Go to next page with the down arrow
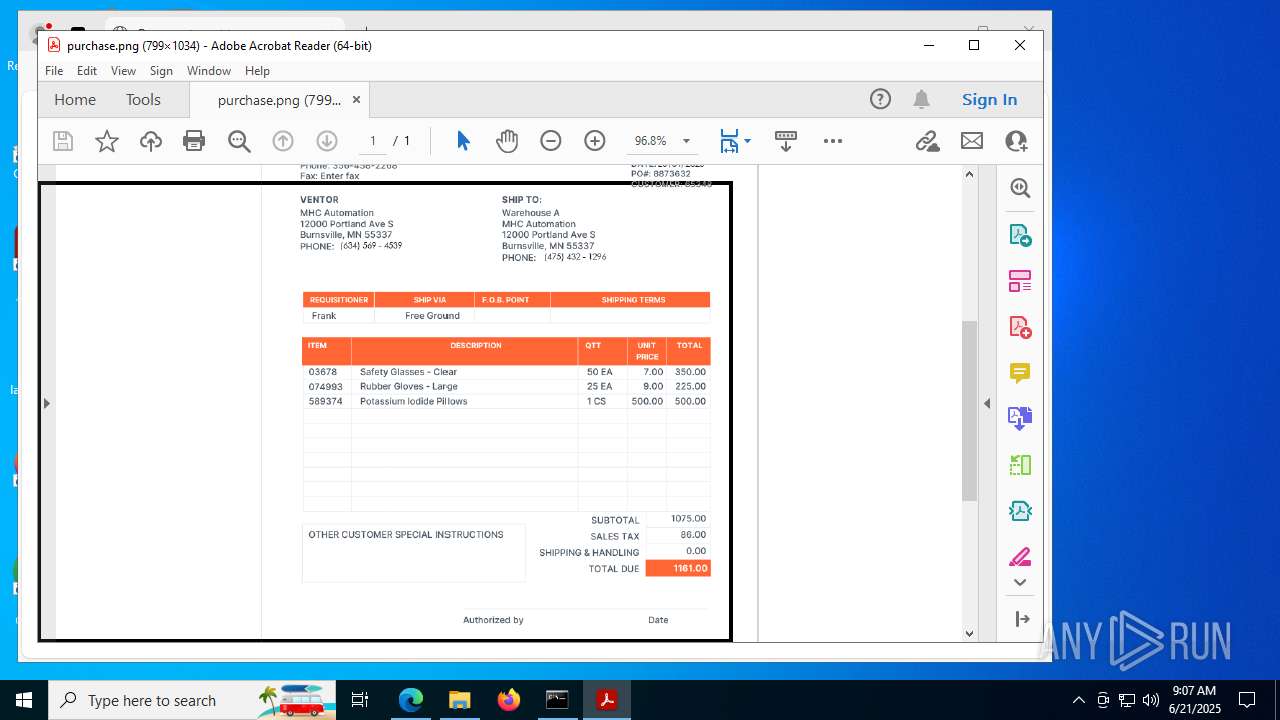 327,141
